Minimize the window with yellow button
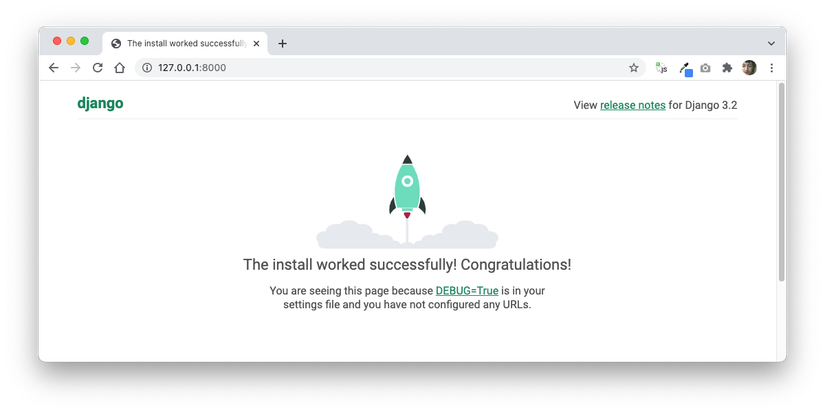The image size is (825, 413). [x=71, y=41]
